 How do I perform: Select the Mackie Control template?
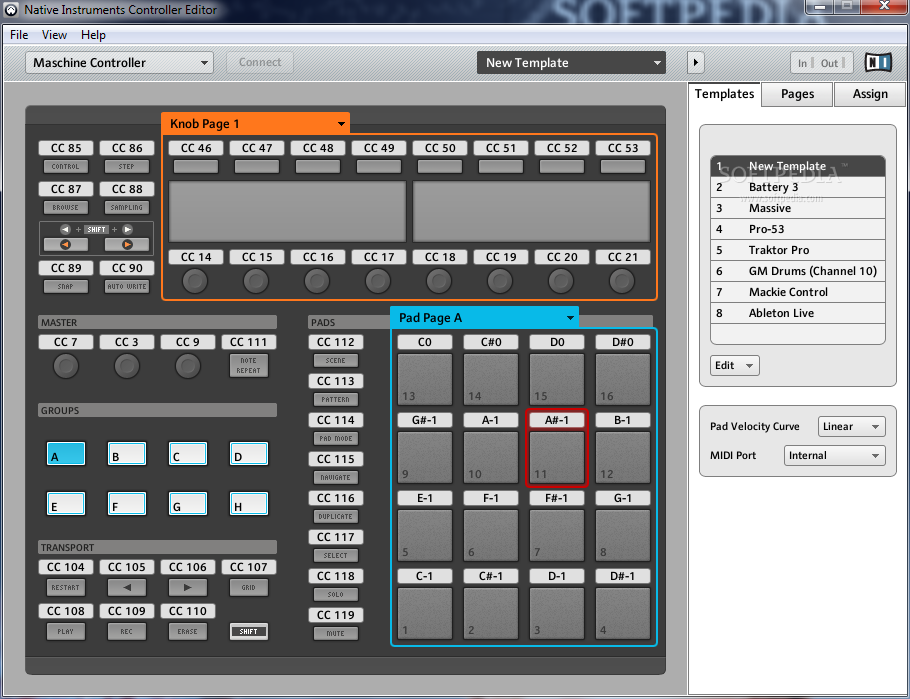(797, 292)
